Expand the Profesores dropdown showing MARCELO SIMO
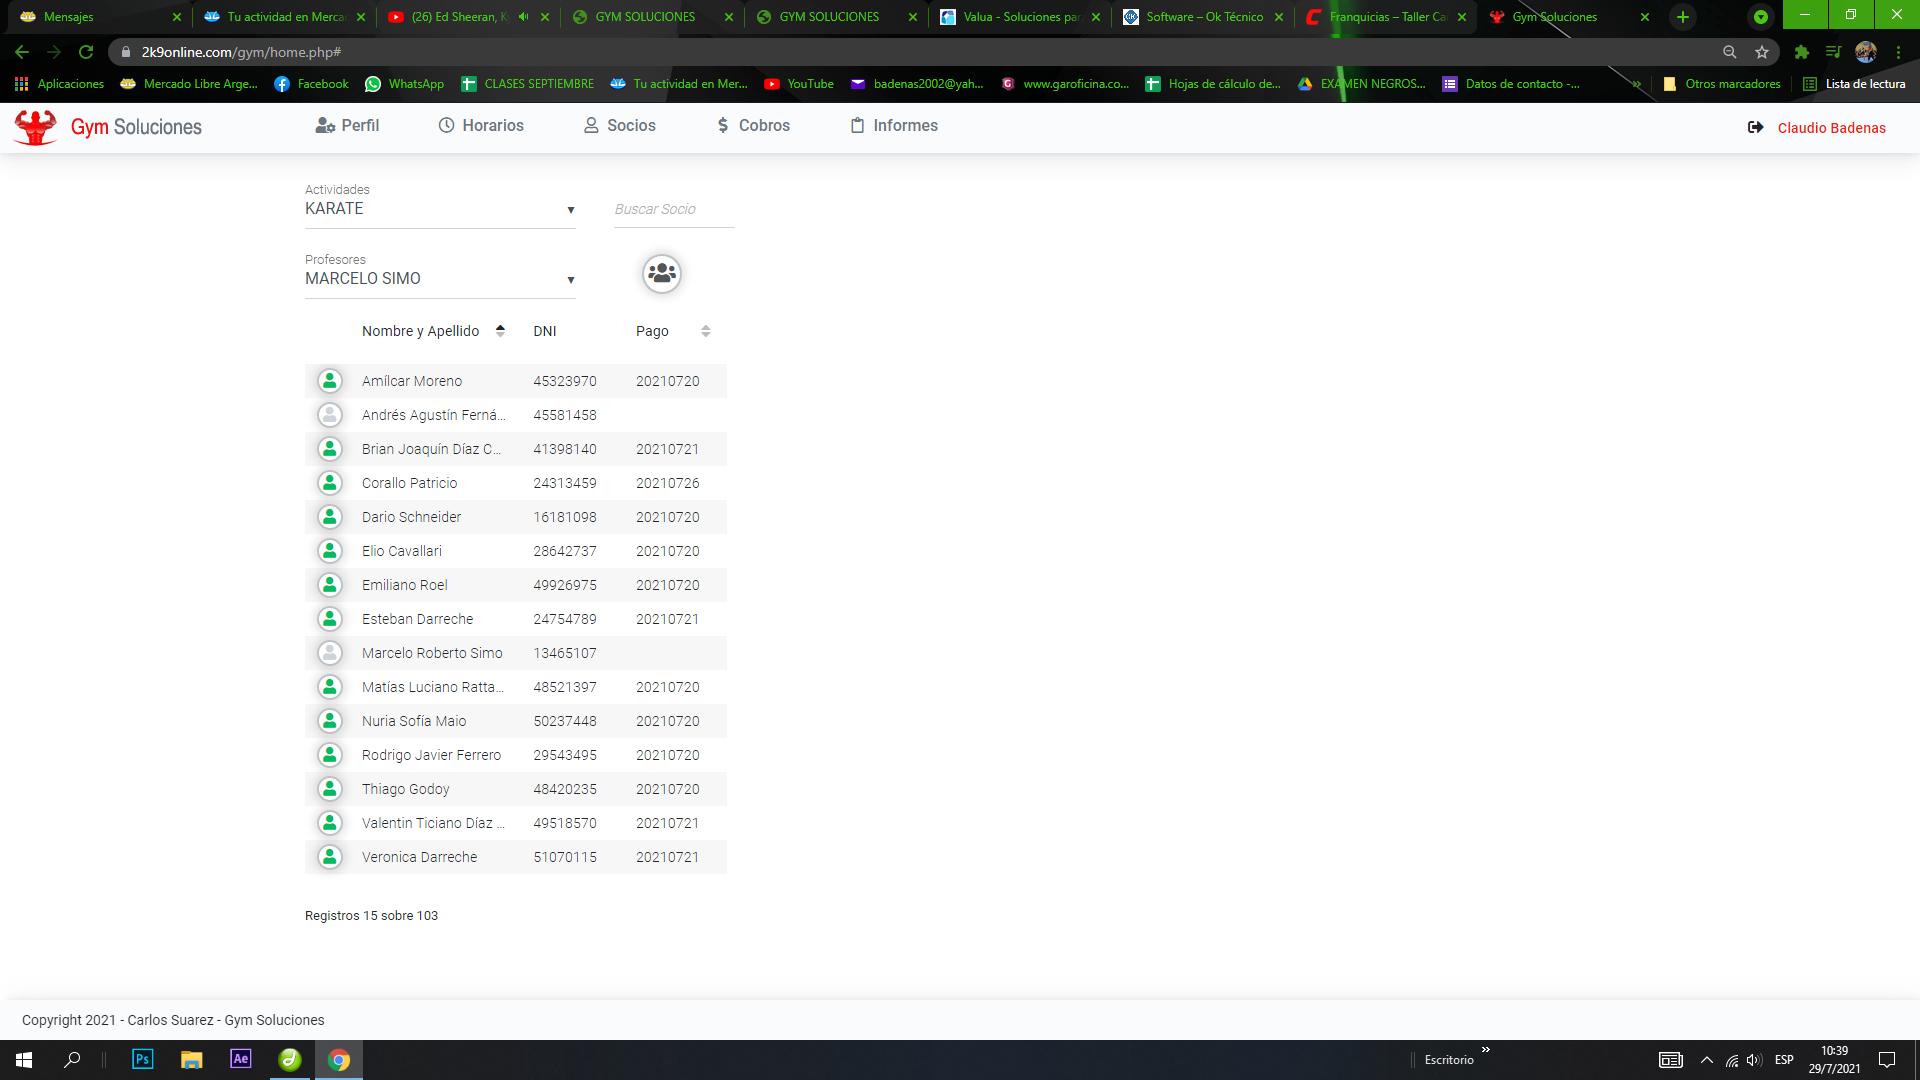Image resolution: width=1920 pixels, height=1080 pixels. [440, 279]
